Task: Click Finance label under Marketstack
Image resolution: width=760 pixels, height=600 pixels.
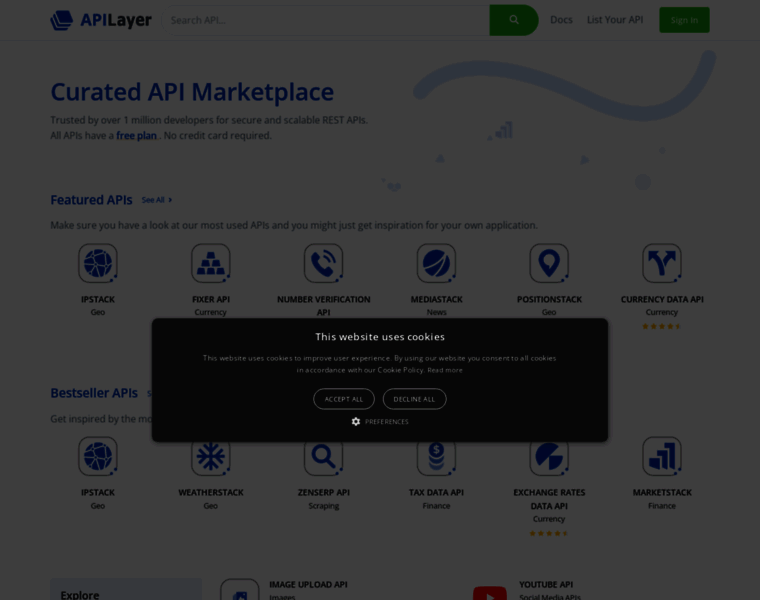Action: pos(662,505)
